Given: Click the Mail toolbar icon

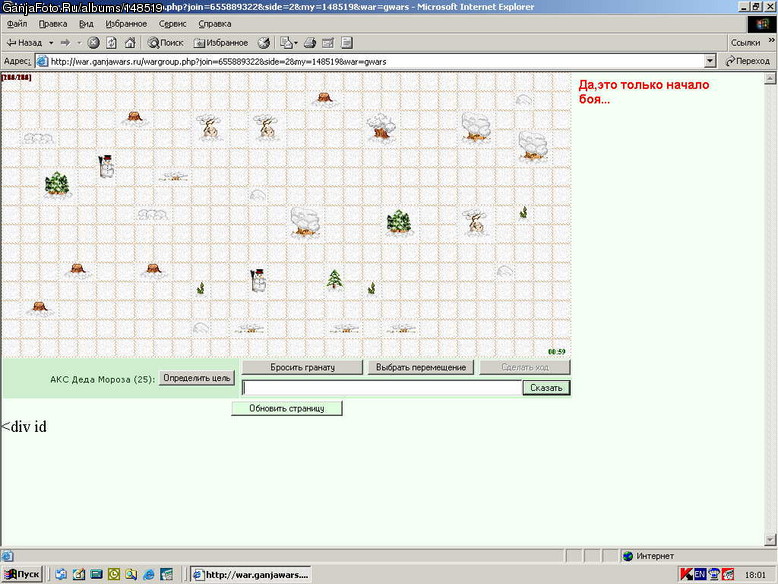Looking at the screenshot, I should (x=286, y=43).
